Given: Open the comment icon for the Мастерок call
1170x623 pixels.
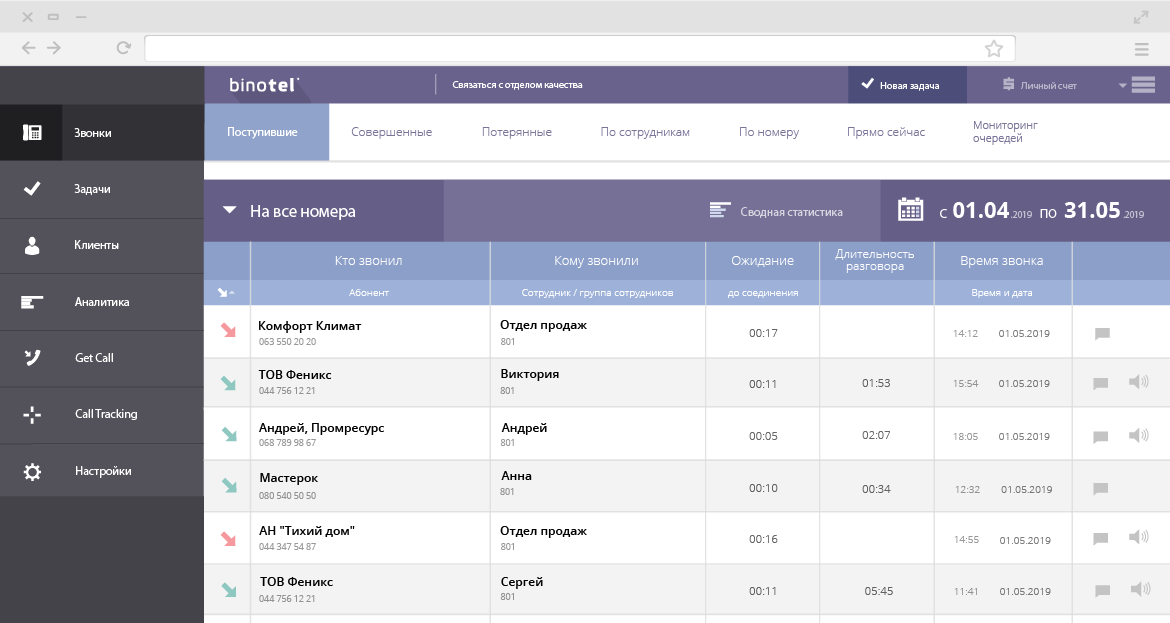Looking at the screenshot, I should [x=1100, y=489].
